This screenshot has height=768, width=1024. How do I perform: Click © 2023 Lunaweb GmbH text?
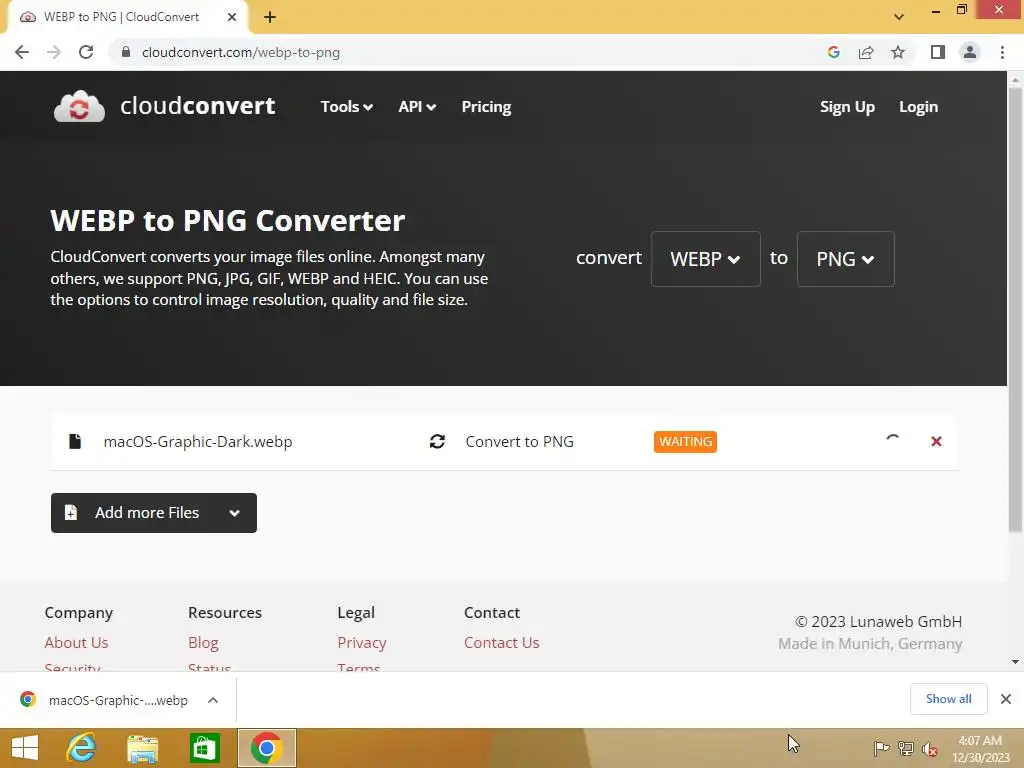coord(878,622)
